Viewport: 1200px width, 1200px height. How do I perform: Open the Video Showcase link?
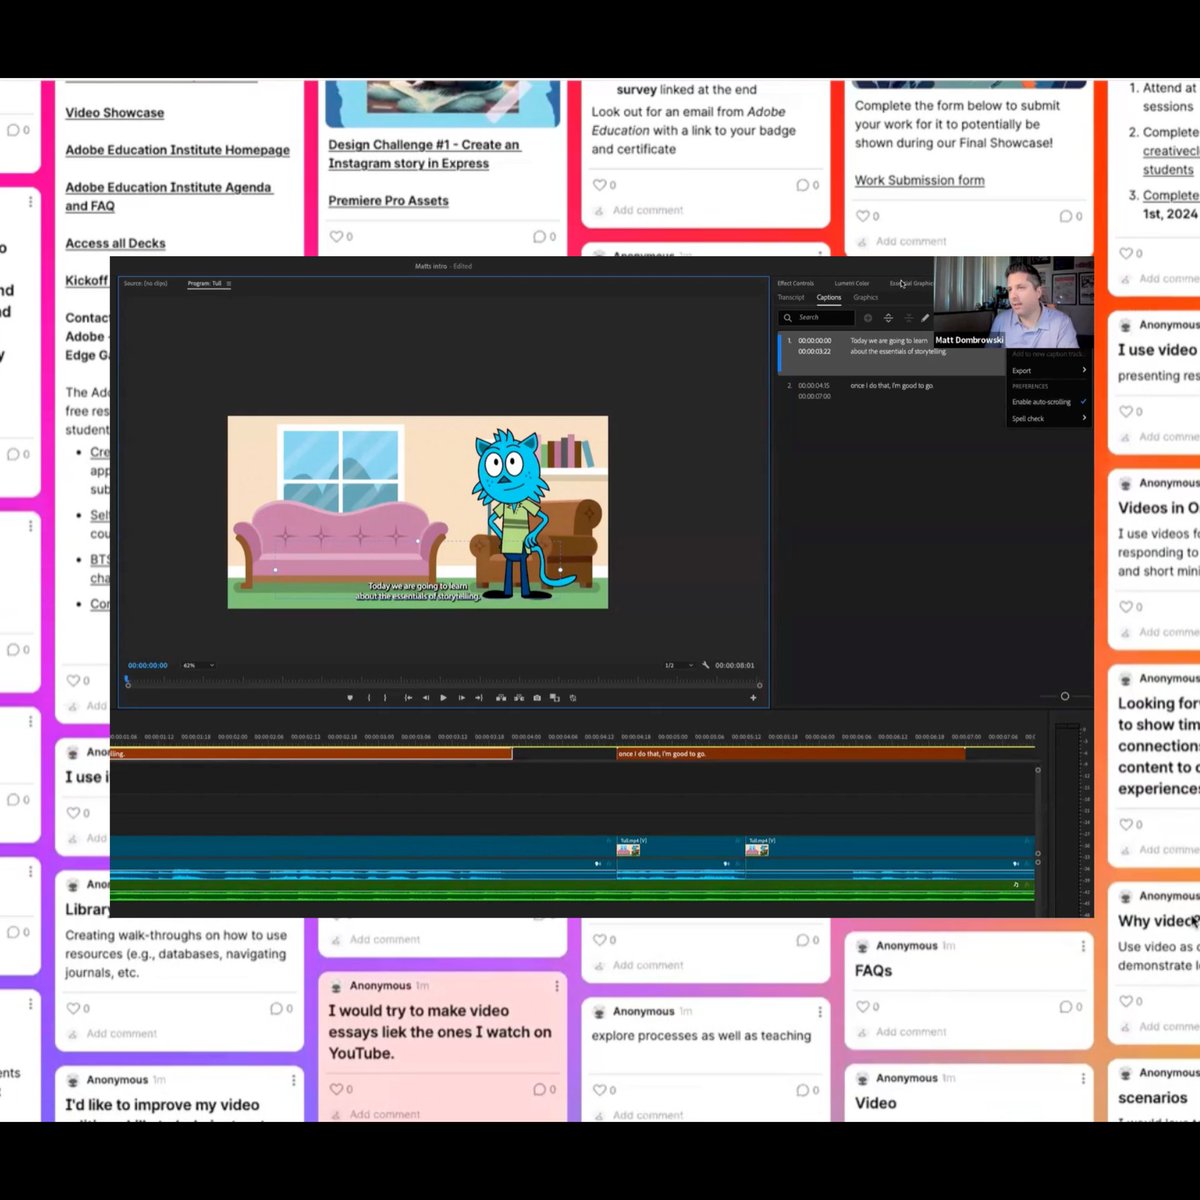[115, 113]
